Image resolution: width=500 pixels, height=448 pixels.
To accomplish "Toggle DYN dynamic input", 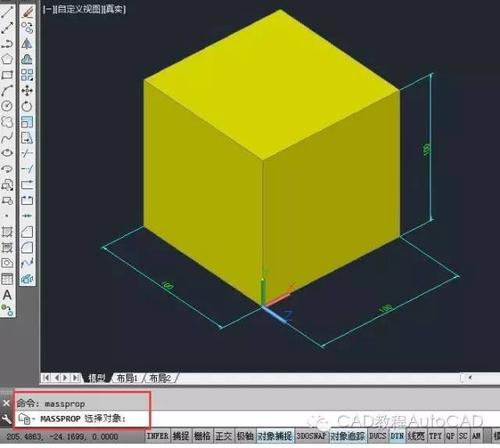I will click(397, 436).
